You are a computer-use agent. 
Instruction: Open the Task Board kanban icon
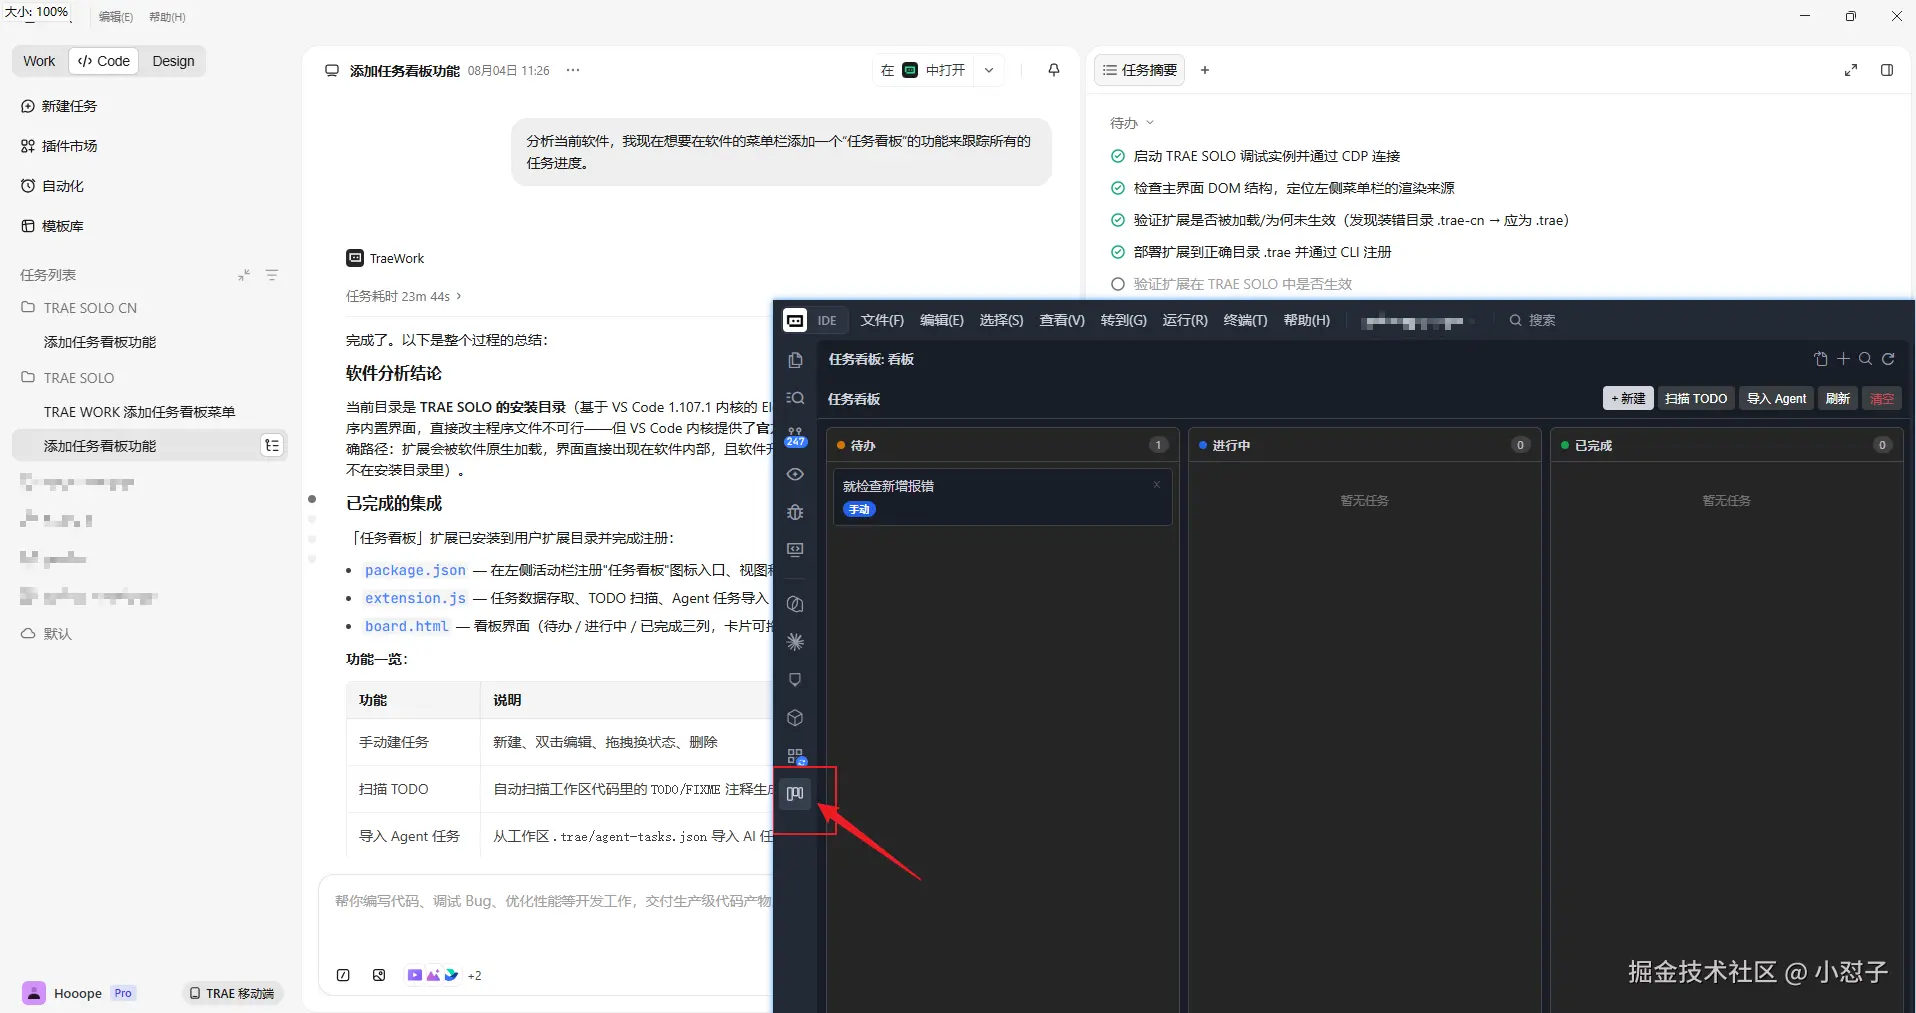pyautogui.click(x=795, y=794)
